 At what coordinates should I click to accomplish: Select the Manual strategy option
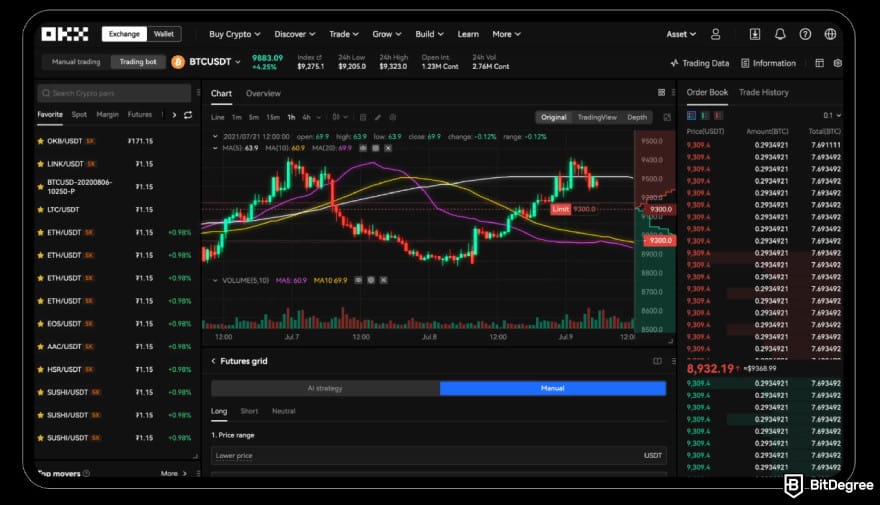pos(553,388)
